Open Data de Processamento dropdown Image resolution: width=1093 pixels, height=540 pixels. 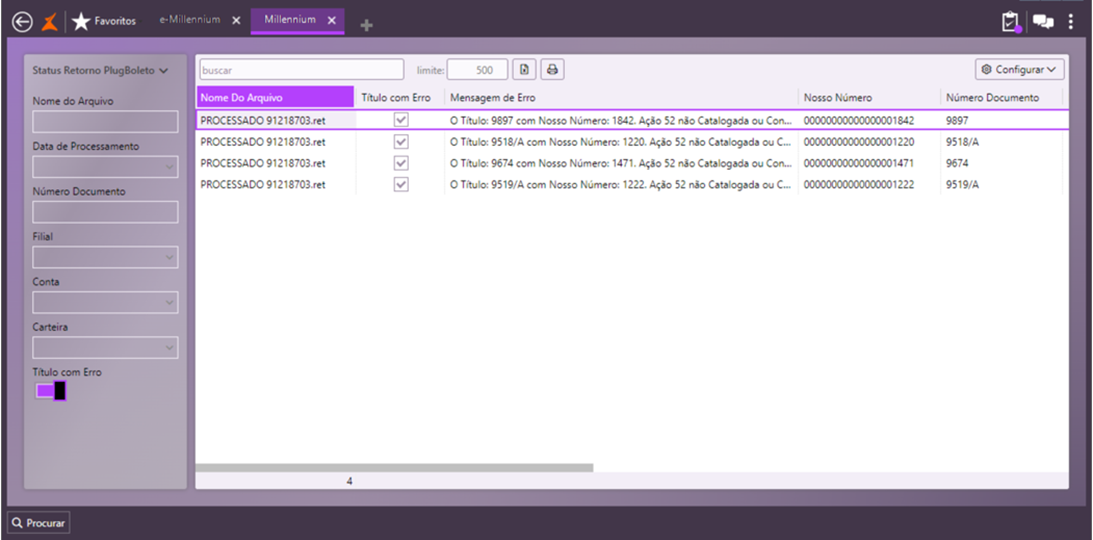105,167
